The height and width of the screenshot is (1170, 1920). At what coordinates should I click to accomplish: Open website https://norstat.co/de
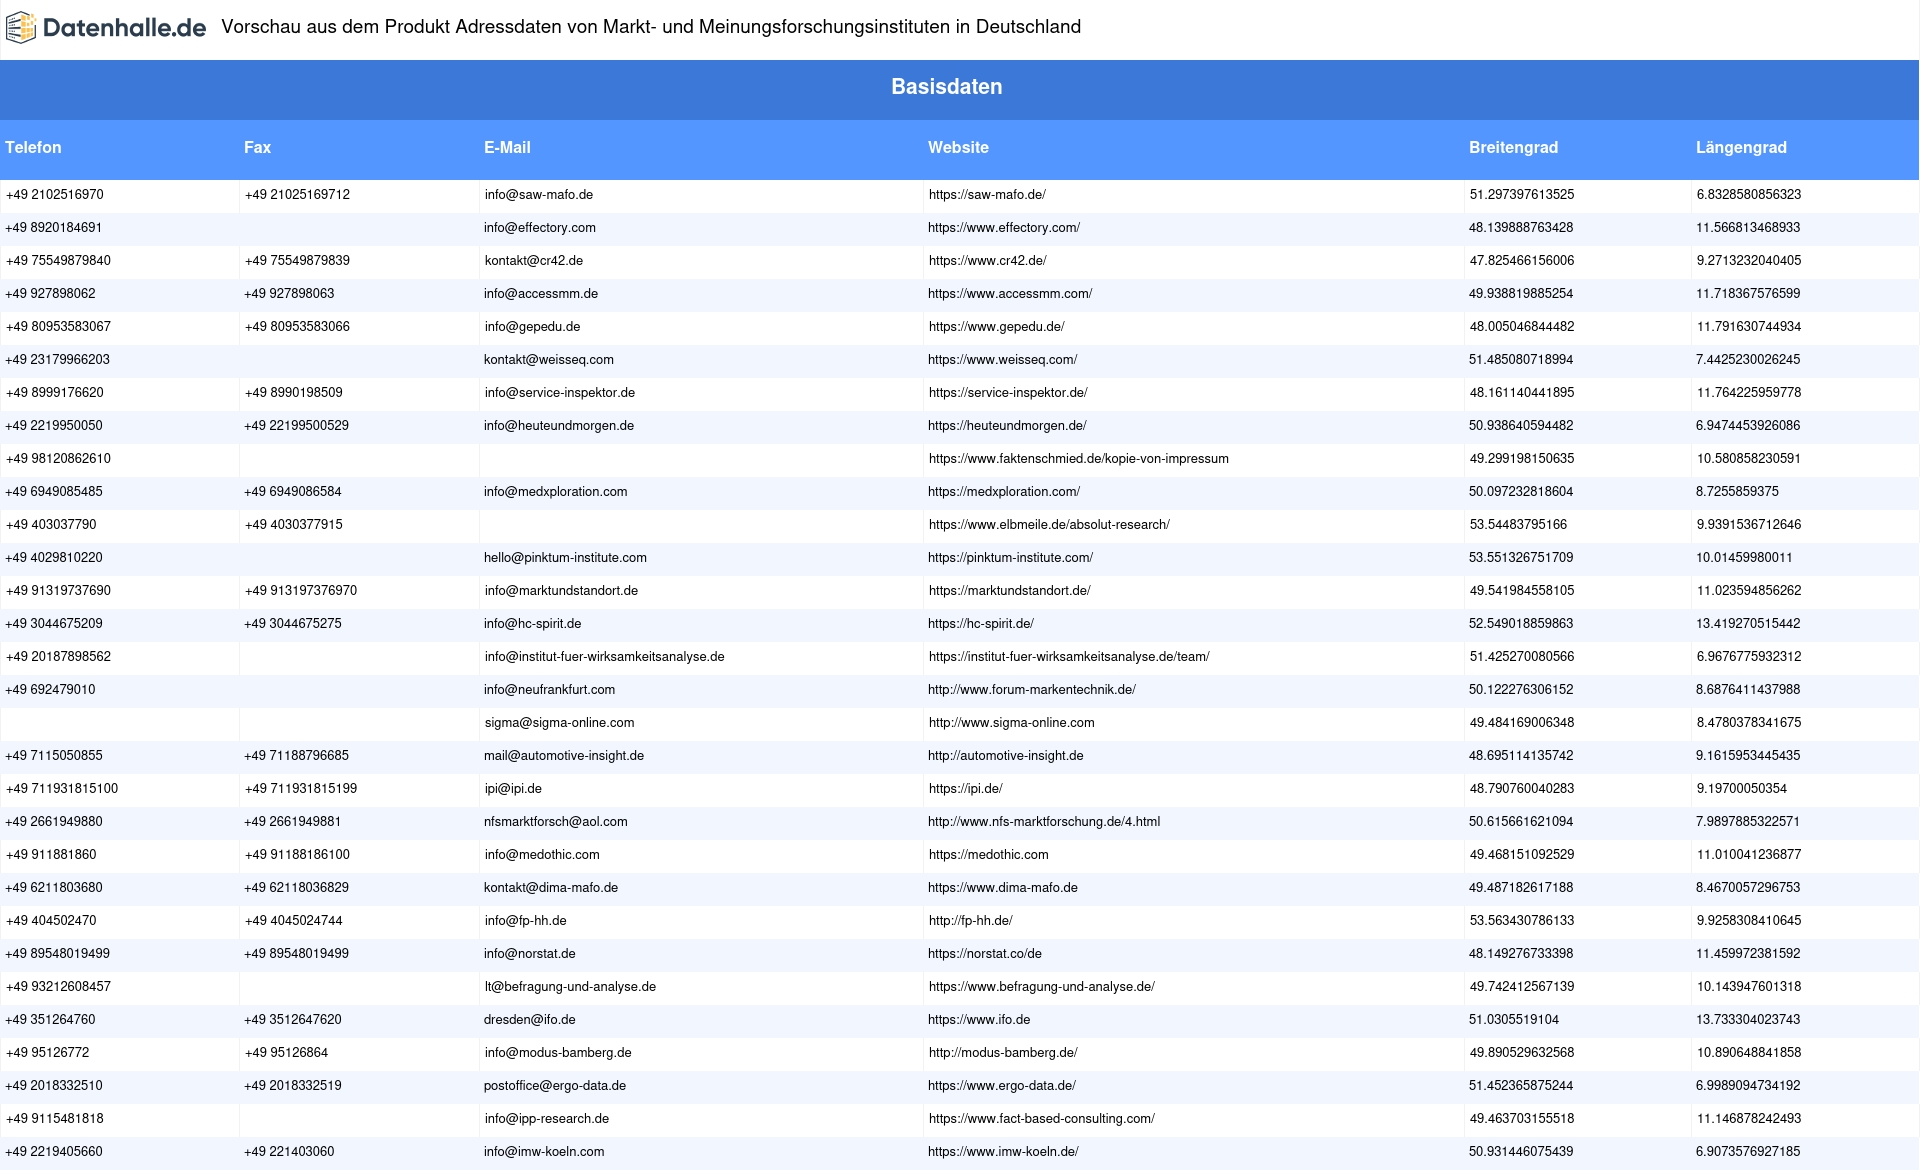coord(985,954)
